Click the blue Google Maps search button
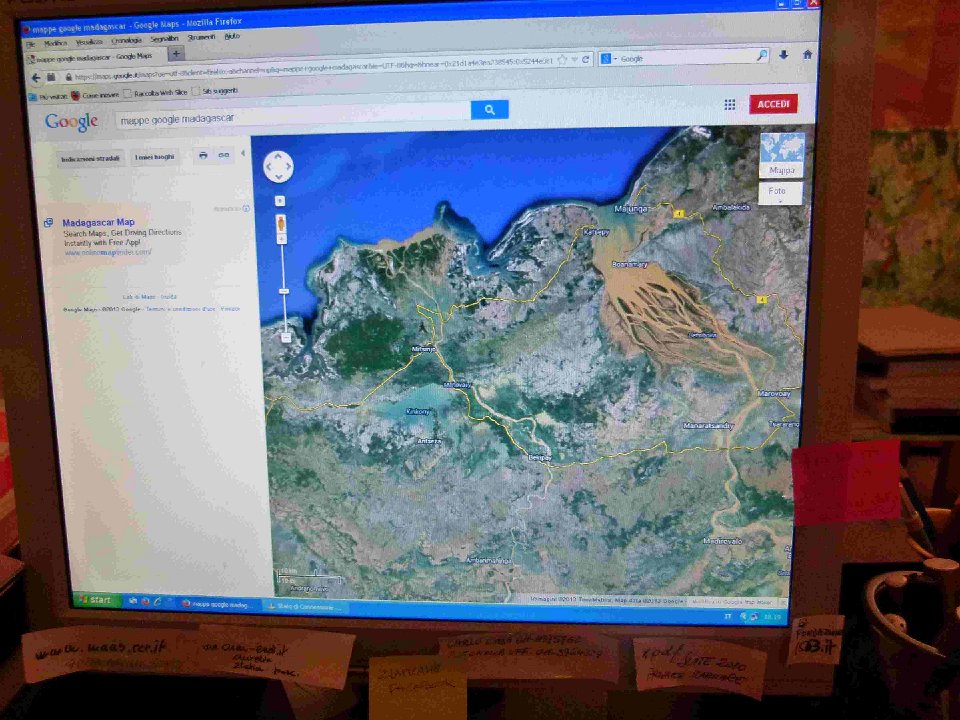This screenshot has width=960, height=720. click(x=489, y=110)
